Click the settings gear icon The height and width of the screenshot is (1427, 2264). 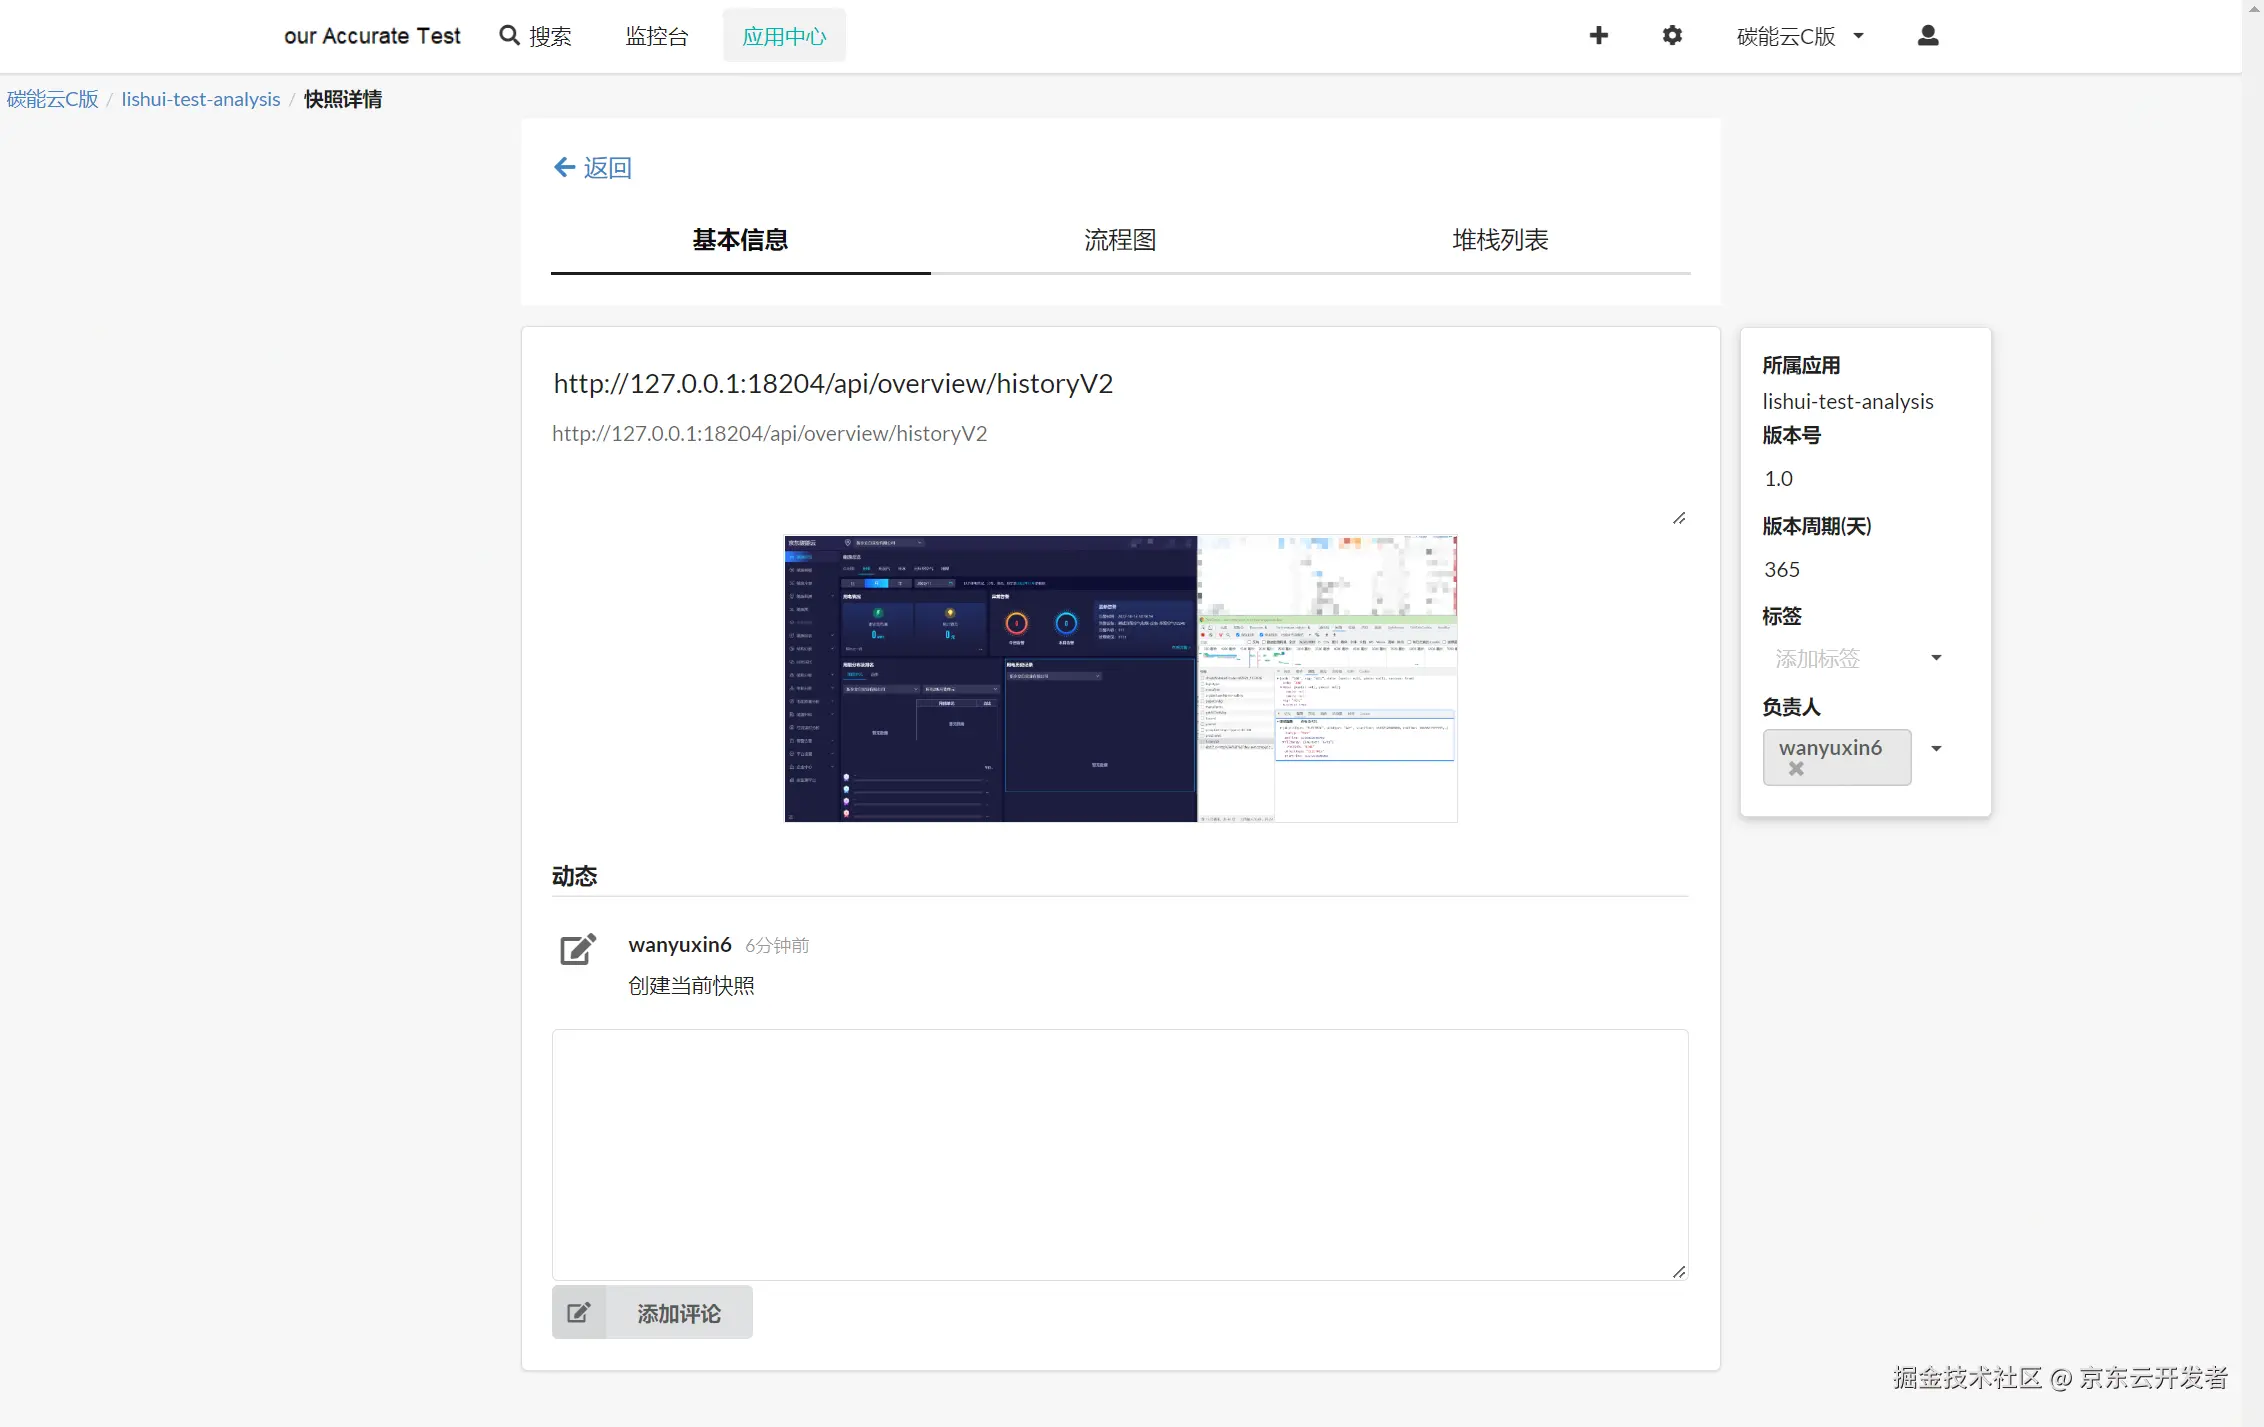pos(1672,35)
